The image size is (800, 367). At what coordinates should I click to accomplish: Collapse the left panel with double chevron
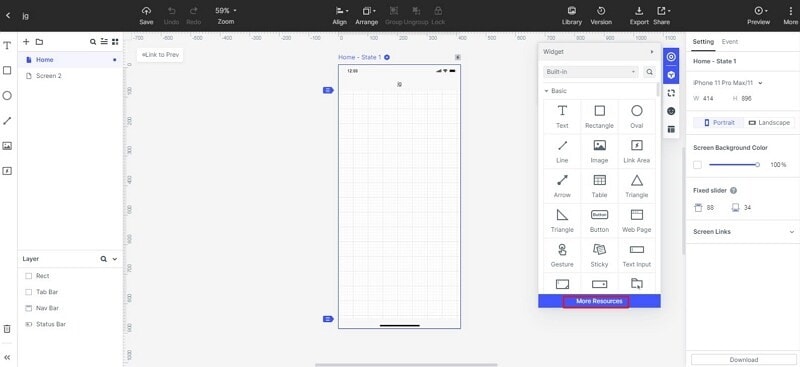pos(7,357)
